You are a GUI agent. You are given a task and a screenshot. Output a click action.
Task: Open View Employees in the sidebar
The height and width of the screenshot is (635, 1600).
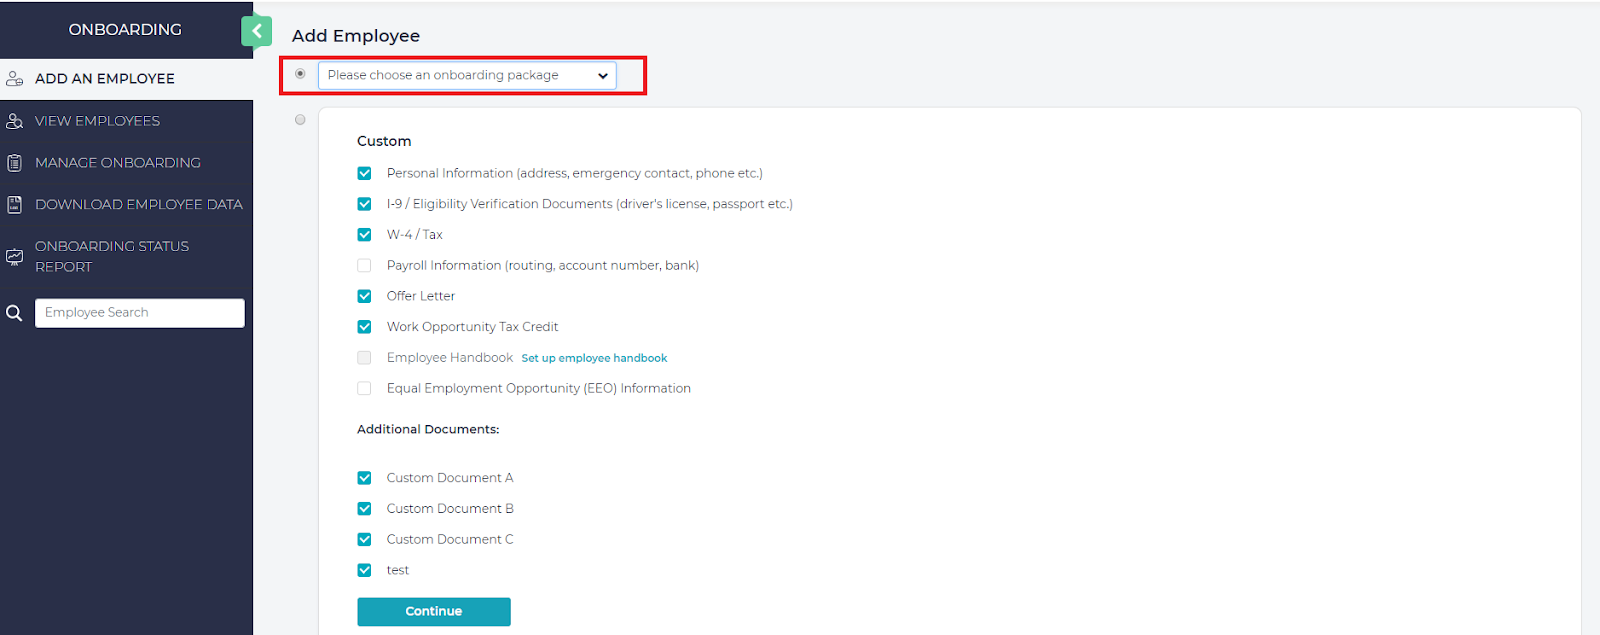coord(97,121)
